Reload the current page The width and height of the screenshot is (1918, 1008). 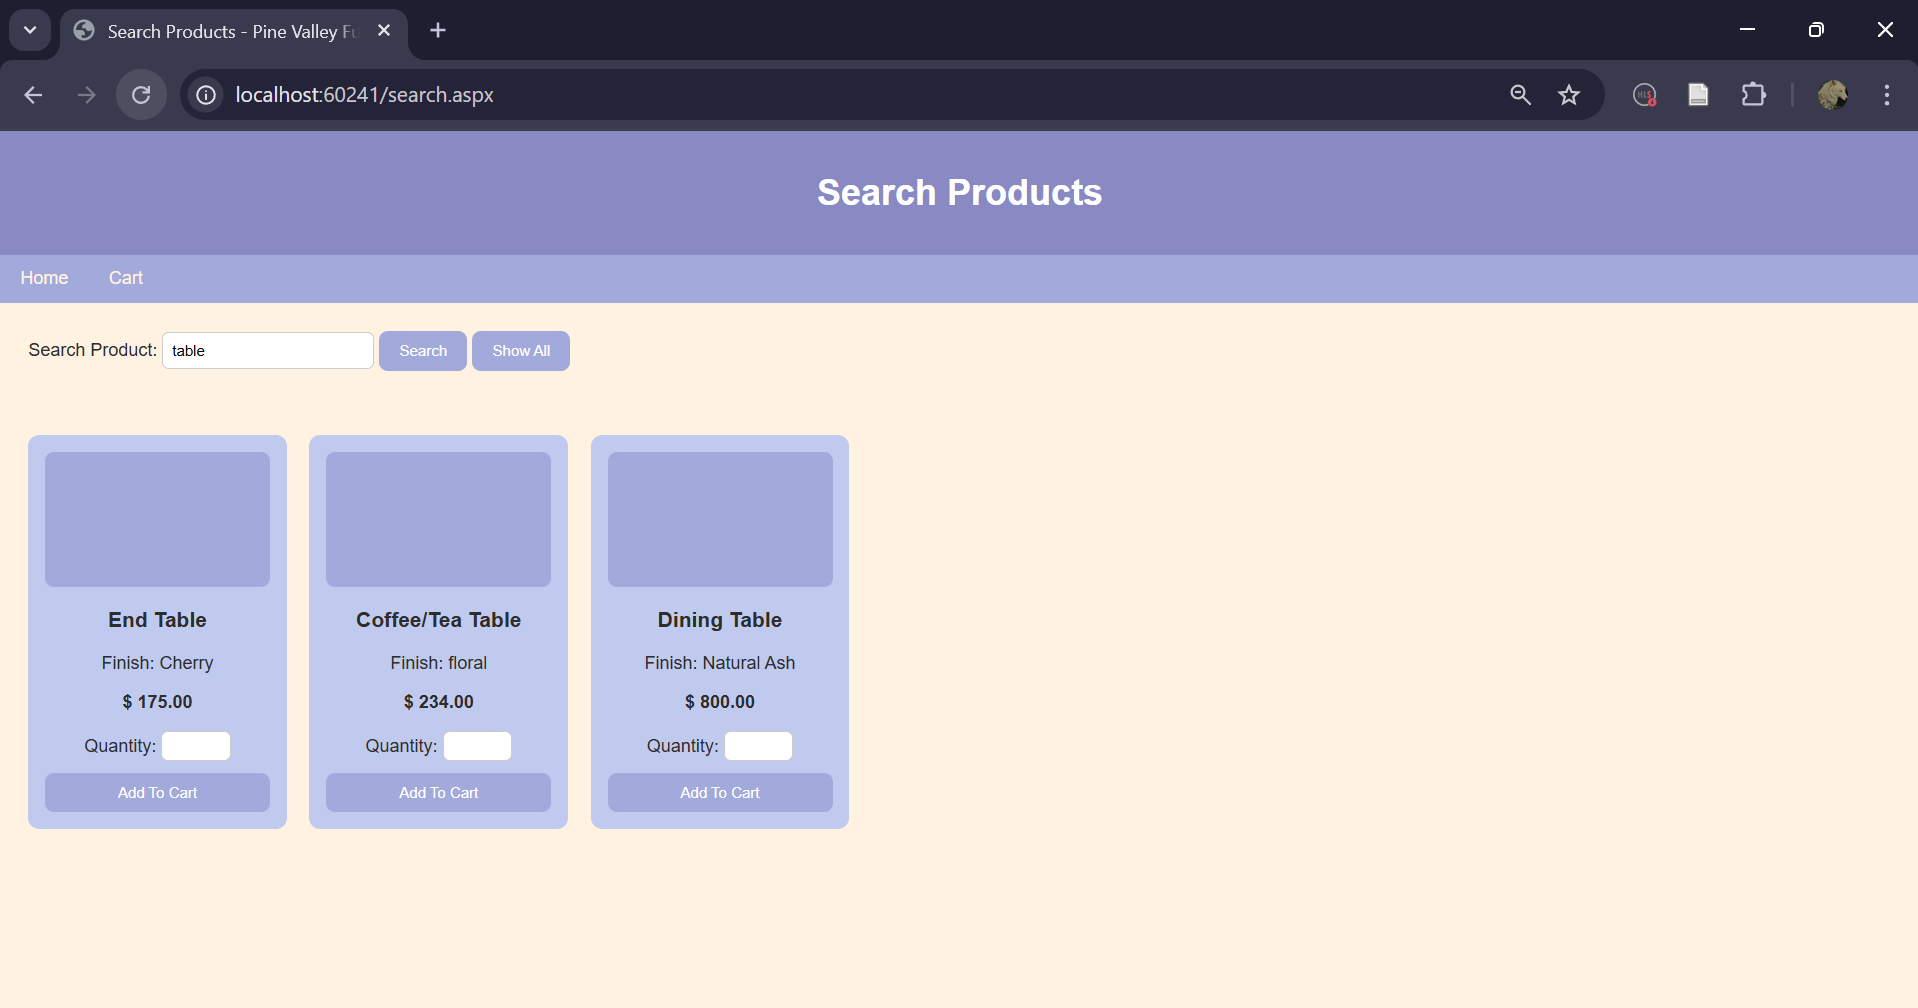point(141,95)
